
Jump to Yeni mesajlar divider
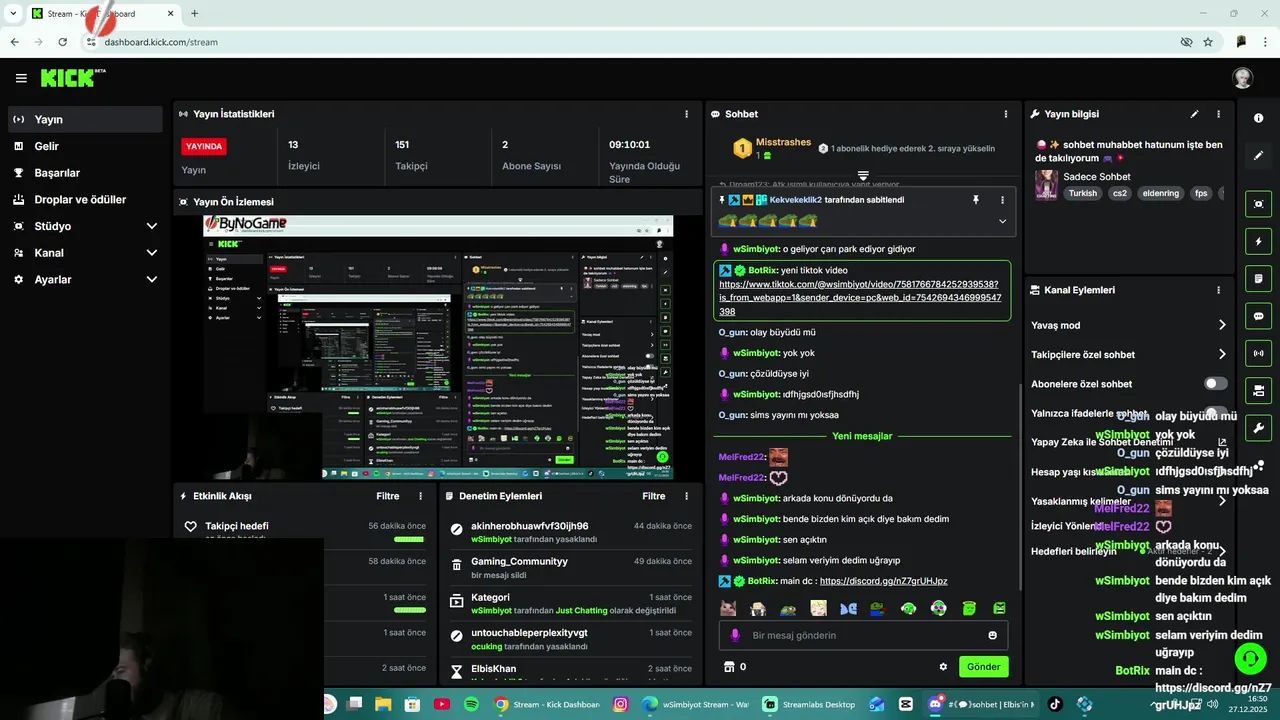(862, 436)
